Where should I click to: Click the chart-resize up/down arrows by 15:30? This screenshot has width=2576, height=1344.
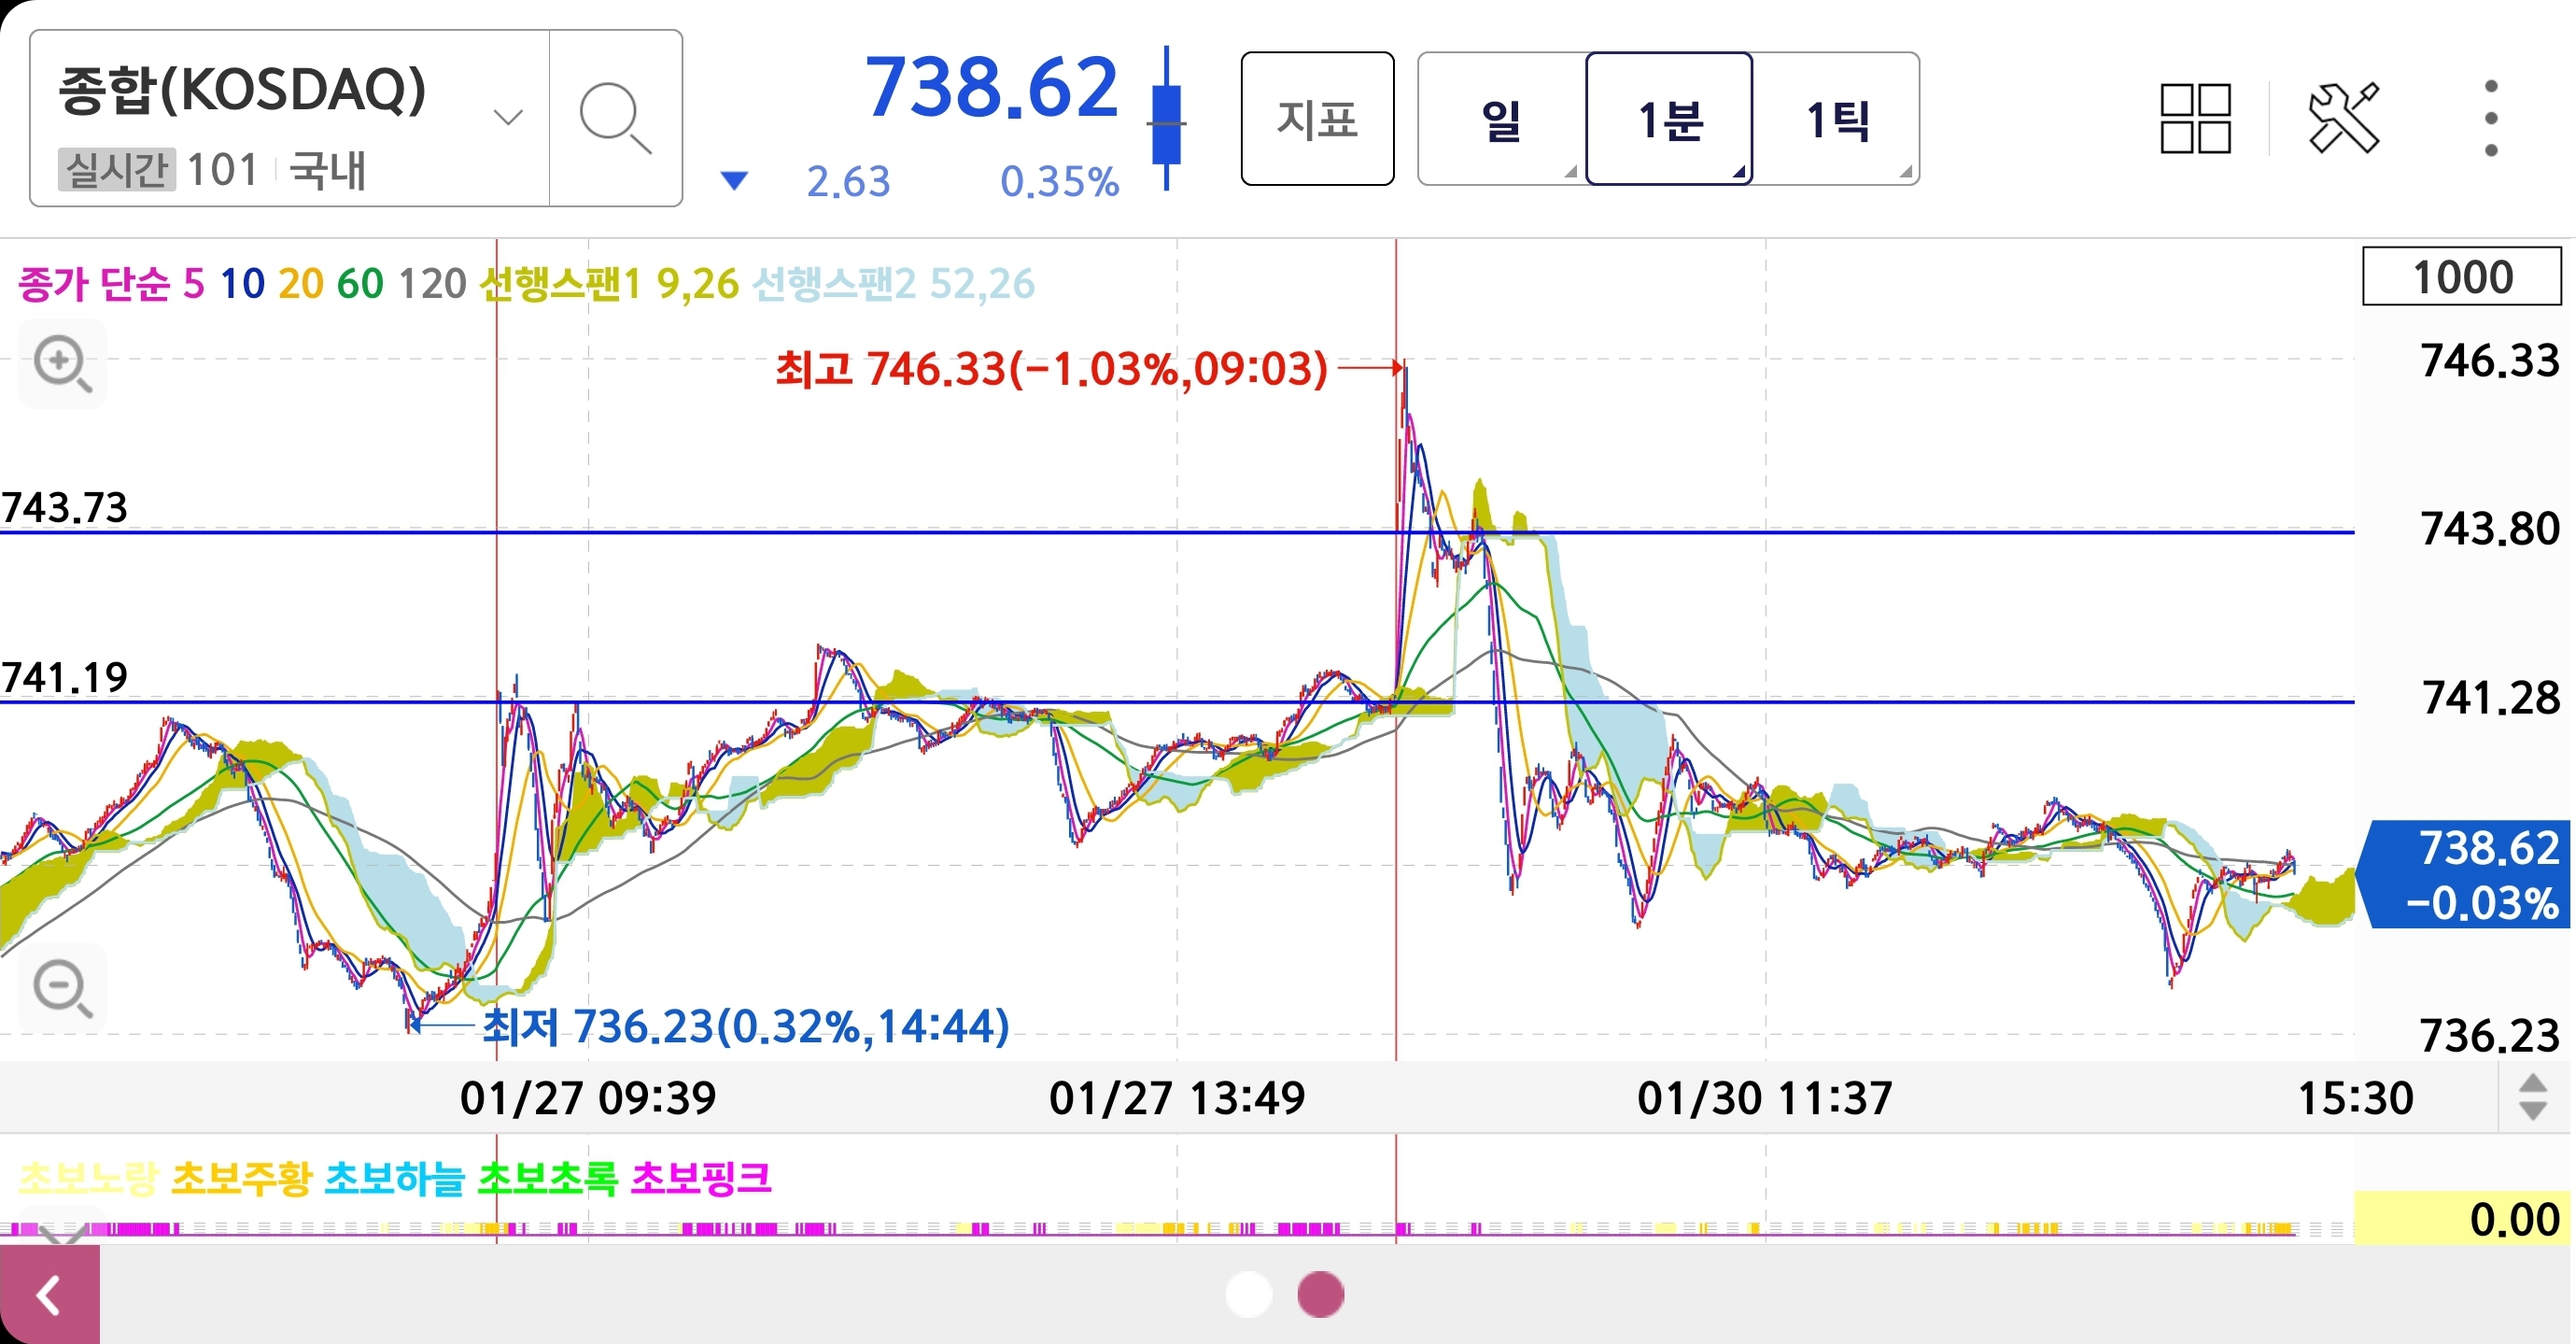click(x=2532, y=1097)
